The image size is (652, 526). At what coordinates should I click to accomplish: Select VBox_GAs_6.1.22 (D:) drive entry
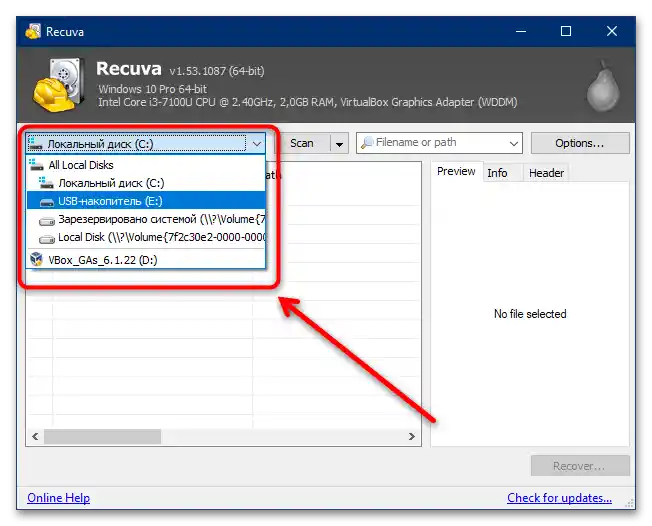[146, 260]
